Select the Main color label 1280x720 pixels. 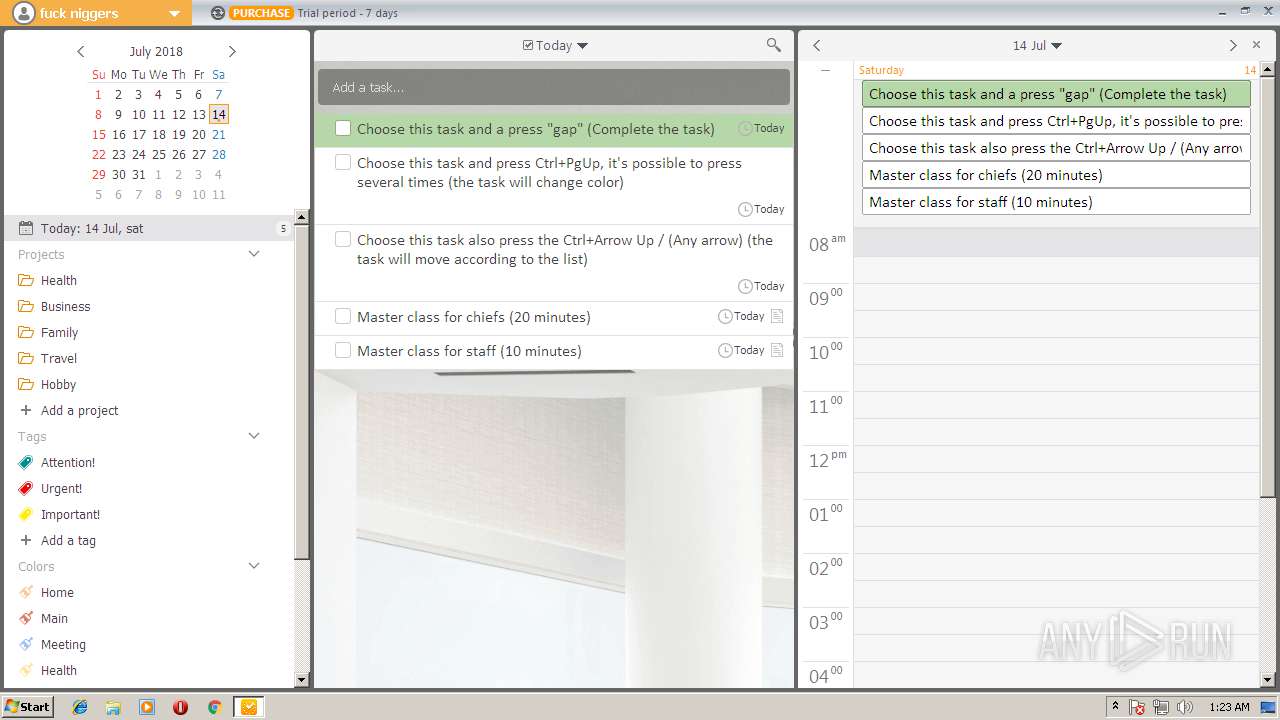click(x=54, y=618)
